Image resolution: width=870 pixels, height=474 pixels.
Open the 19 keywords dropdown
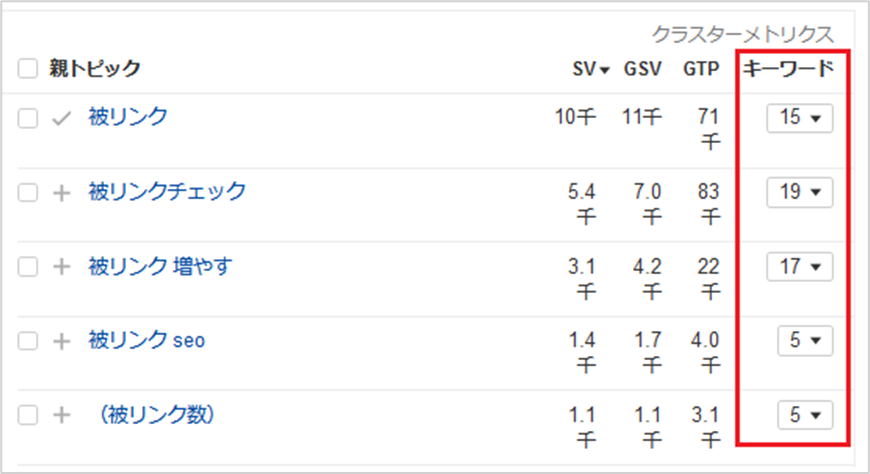pyautogui.click(x=800, y=192)
